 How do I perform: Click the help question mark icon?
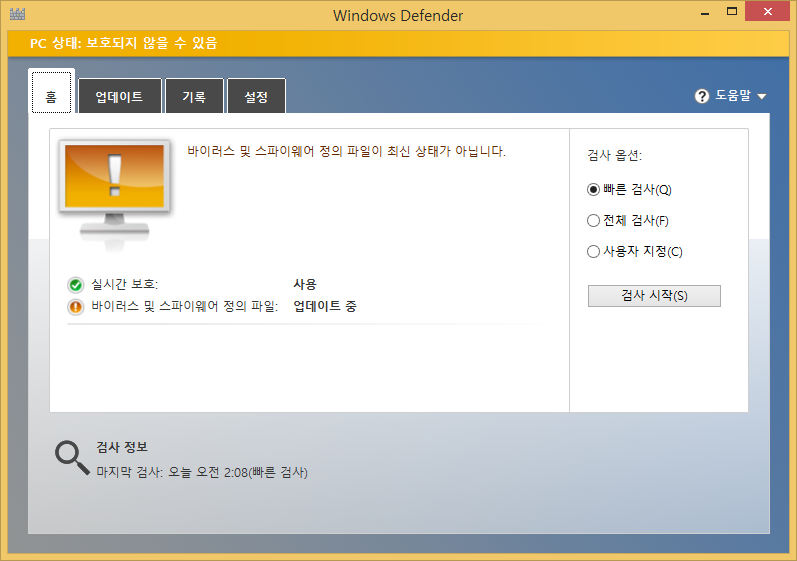701,96
